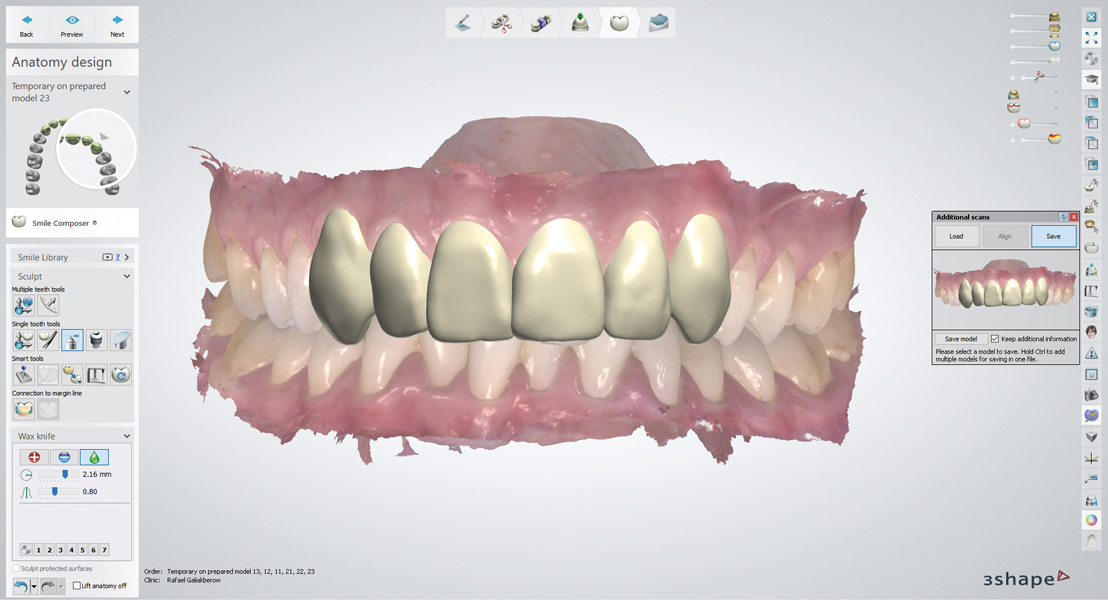Switch to the Load tab in Additional scans

click(956, 236)
